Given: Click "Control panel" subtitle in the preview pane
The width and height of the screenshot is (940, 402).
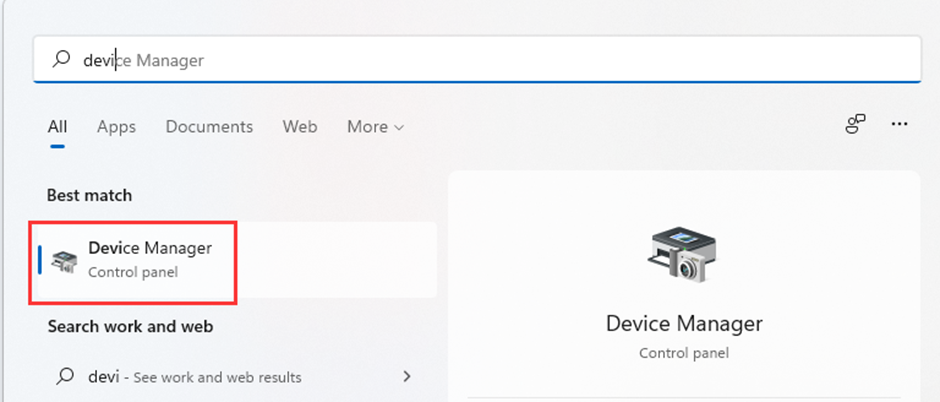Looking at the screenshot, I should (684, 353).
